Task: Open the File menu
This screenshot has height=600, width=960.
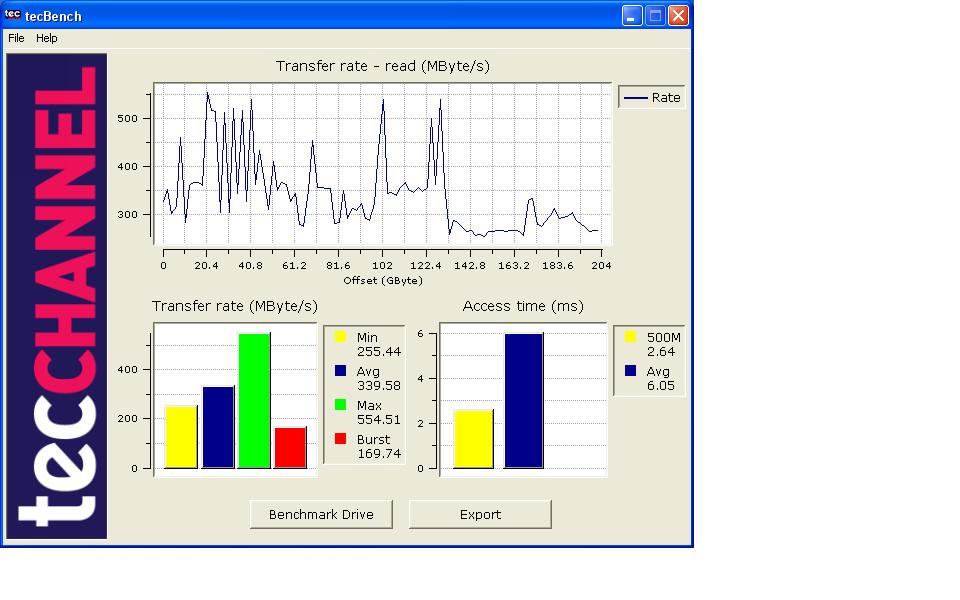Action: (x=16, y=38)
